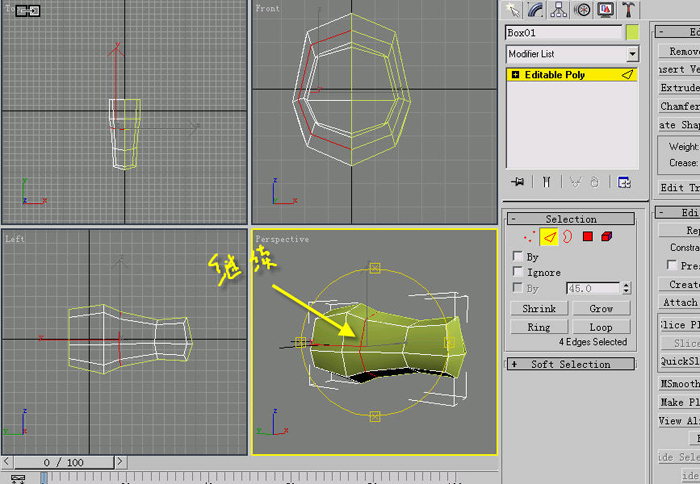Click the MSmooth button

pyautogui.click(x=679, y=384)
